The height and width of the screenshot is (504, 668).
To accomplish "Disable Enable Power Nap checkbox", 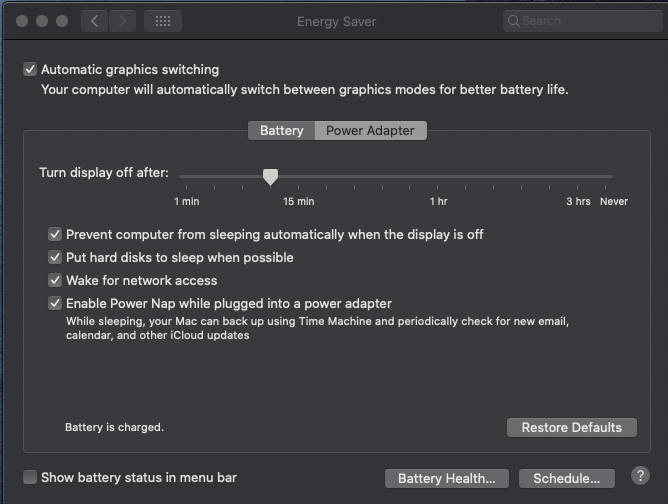I will pos(55,303).
